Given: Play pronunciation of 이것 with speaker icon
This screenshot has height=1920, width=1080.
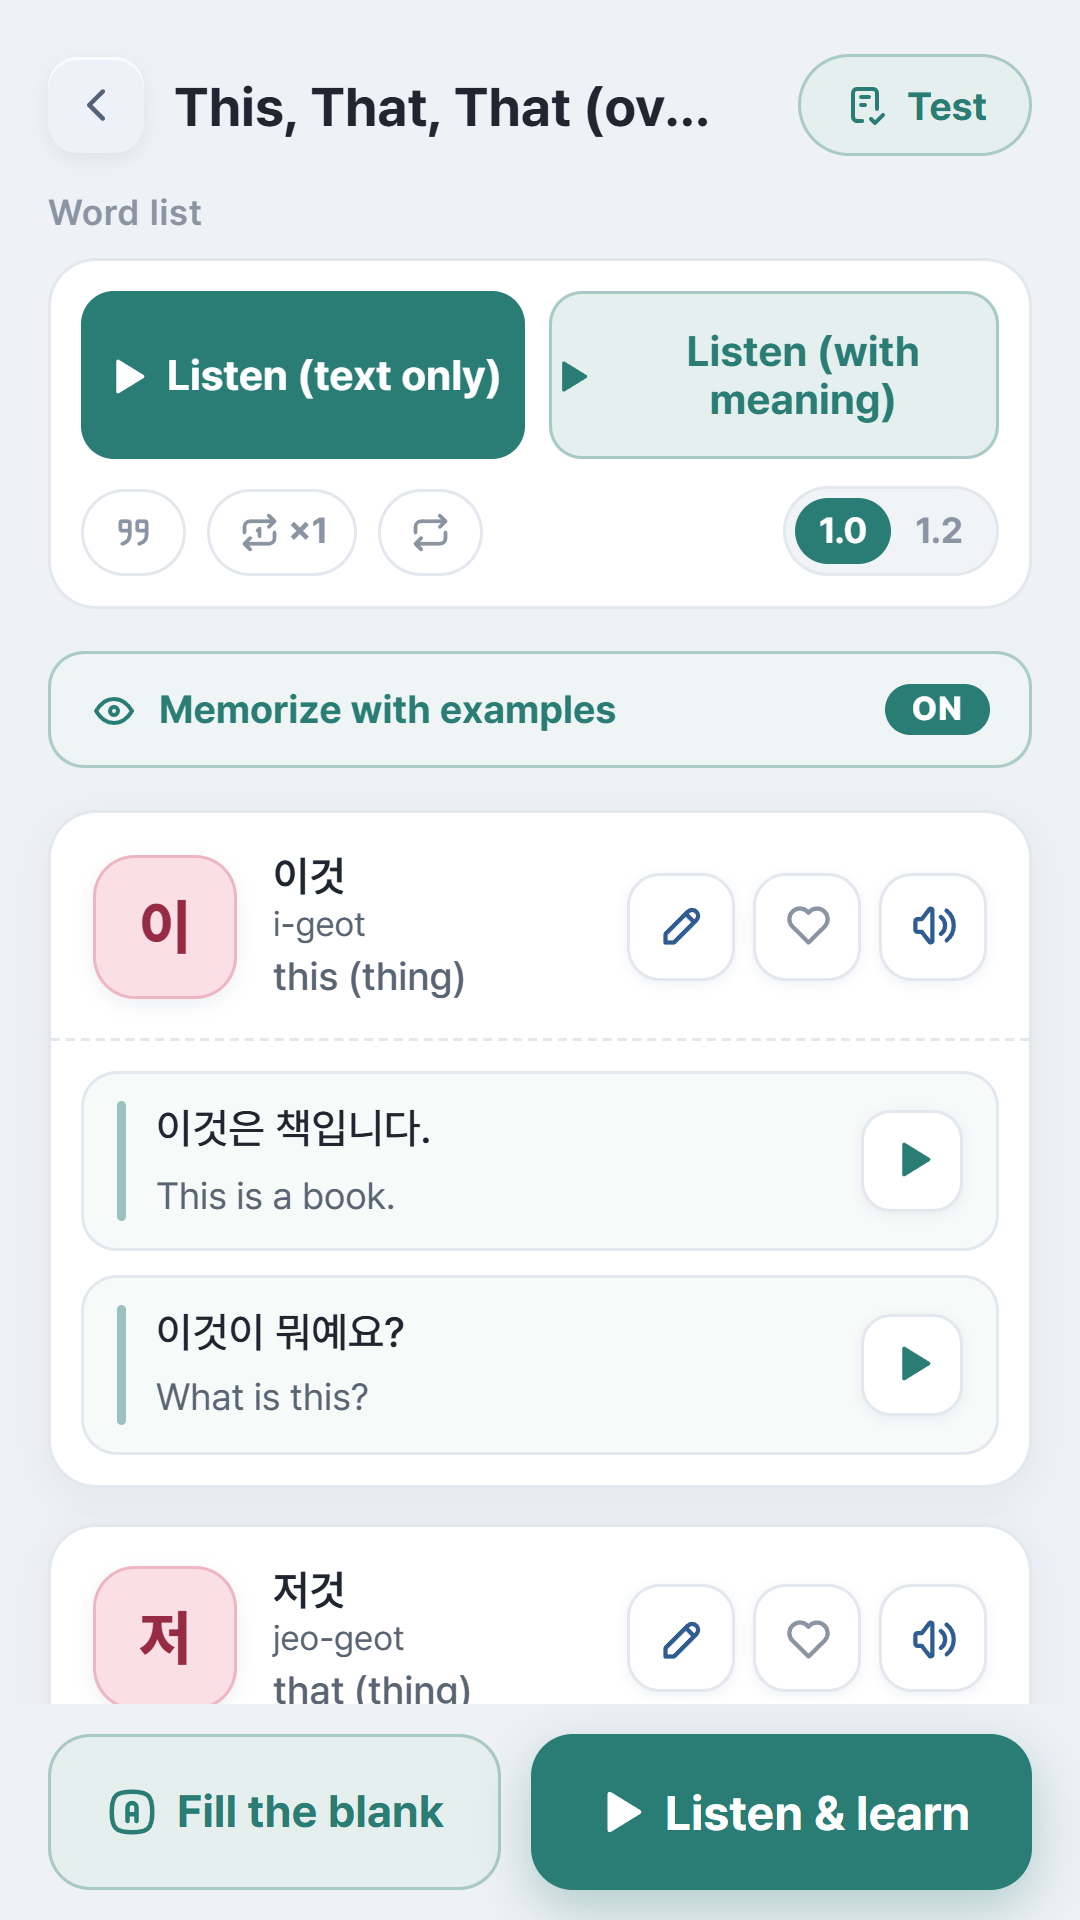Looking at the screenshot, I should point(933,926).
